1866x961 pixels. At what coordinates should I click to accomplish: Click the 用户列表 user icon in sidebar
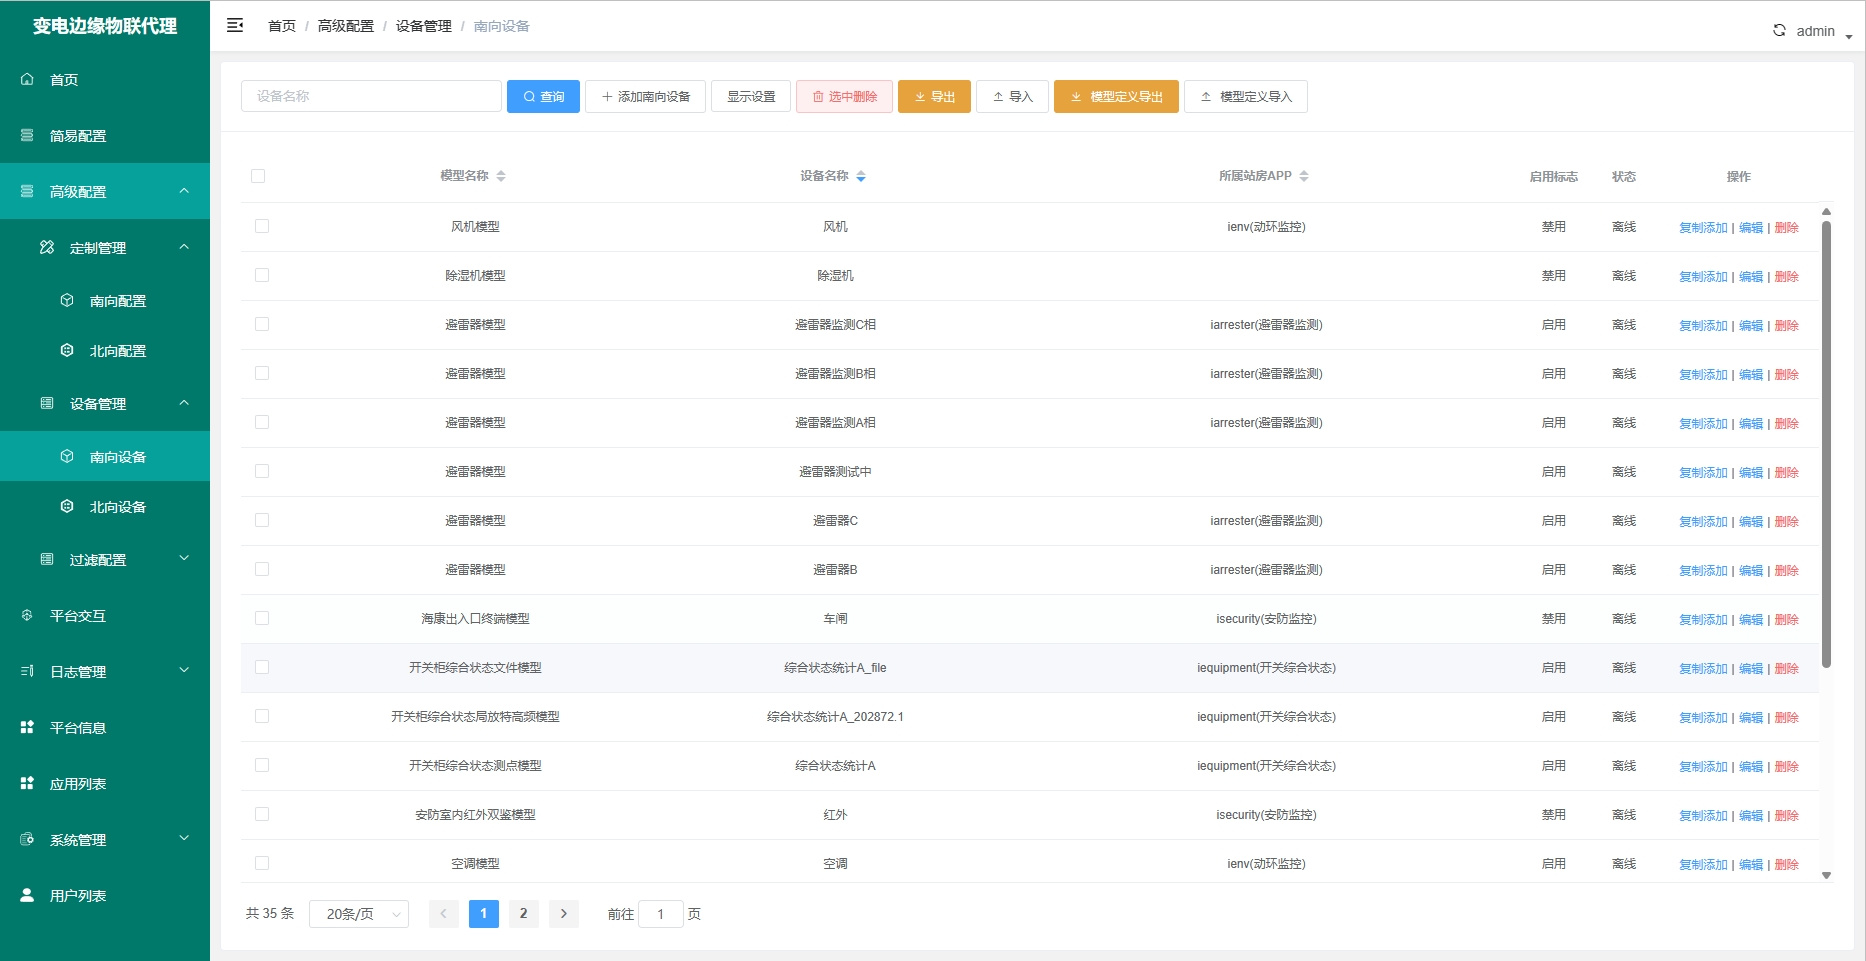[x=27, y=895]
